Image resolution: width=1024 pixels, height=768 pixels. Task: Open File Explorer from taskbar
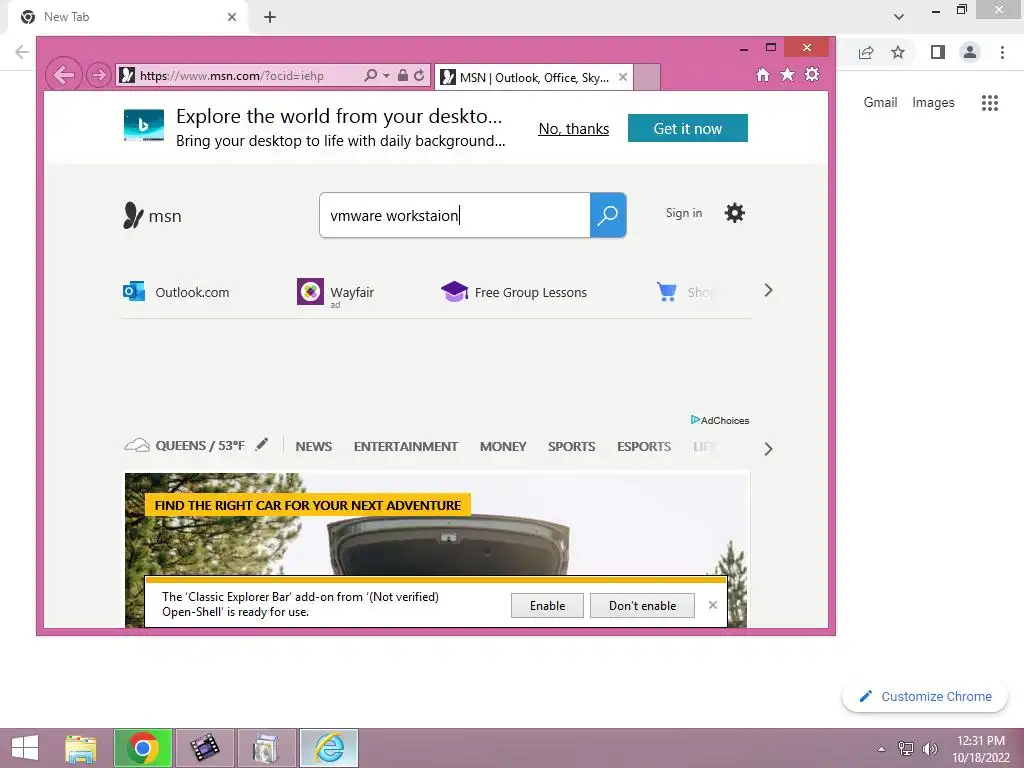(81, 748)
